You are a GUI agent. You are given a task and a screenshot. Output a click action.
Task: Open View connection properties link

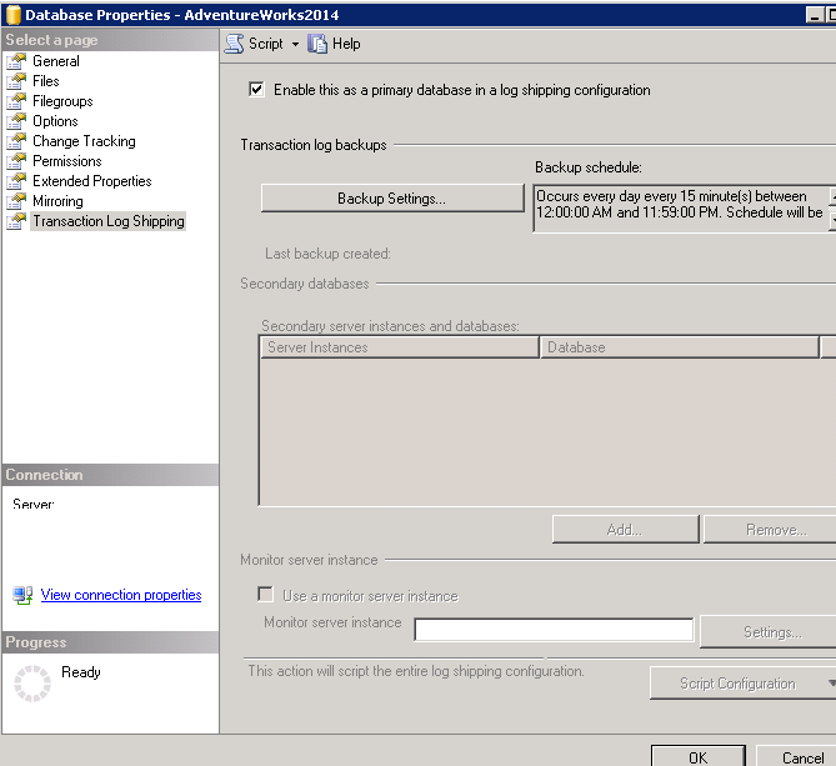pyautogui.click(x=121, y=595)
